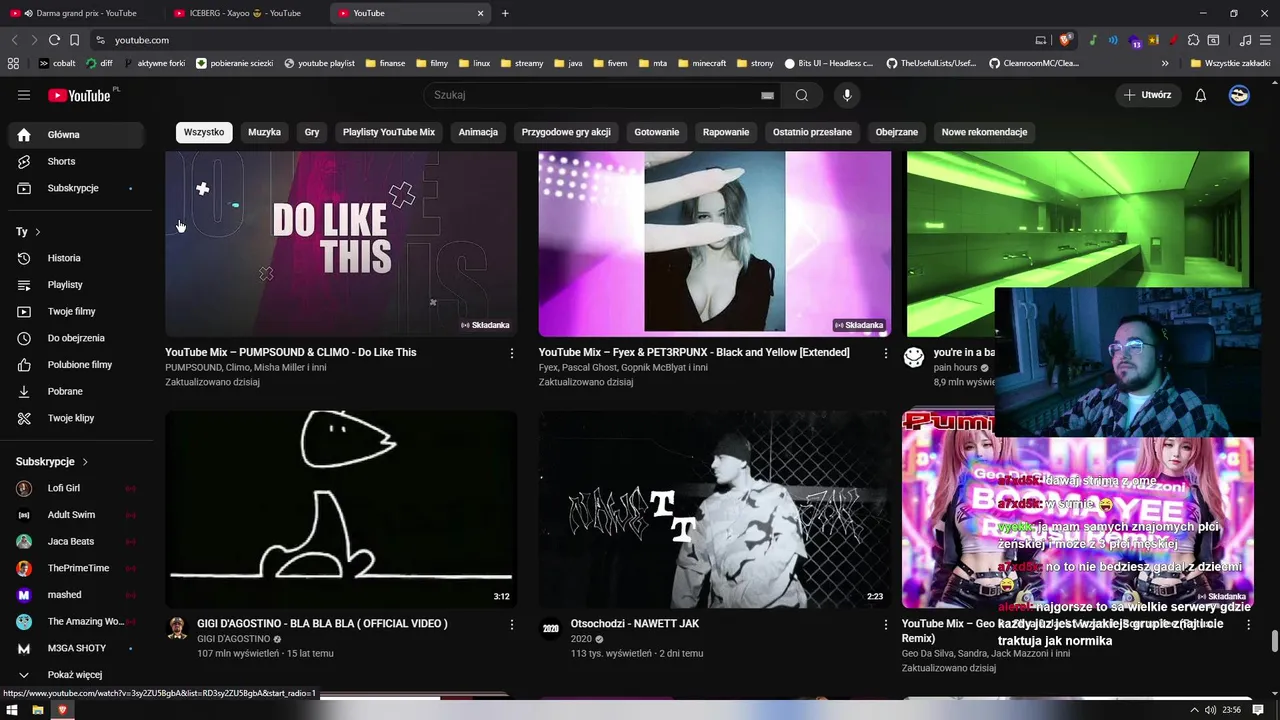Switch to Darma grand prix tab
The image size is (1280, 720).
[x=84, y=13]
